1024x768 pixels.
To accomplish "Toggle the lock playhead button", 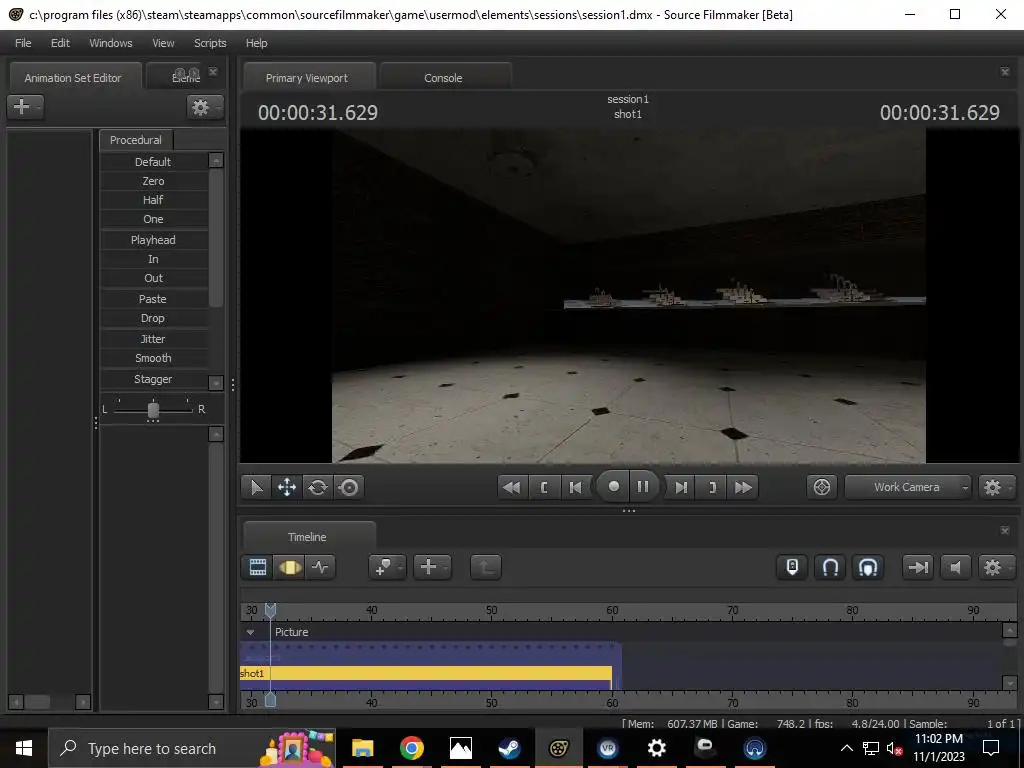I will [x=792, y=567].
